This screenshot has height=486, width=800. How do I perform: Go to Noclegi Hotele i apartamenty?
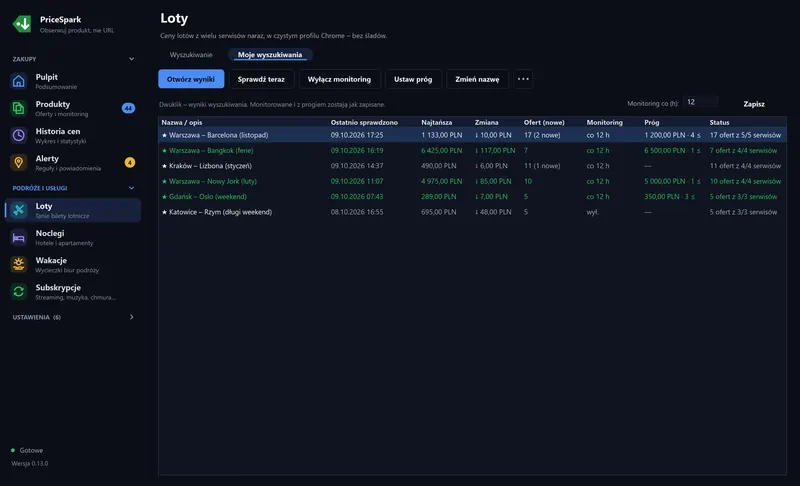(72, 237)
